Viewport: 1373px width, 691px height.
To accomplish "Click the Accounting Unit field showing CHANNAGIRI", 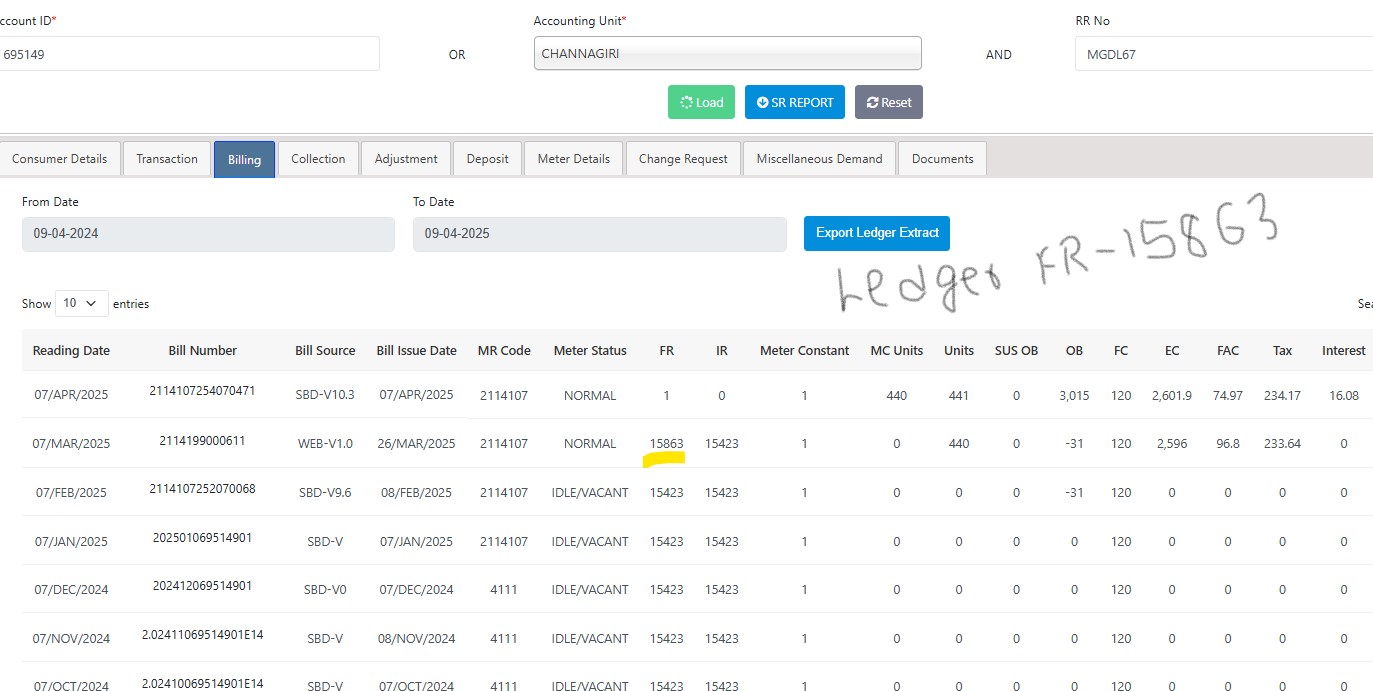I will pyautogui.click(x=728, y=54).
